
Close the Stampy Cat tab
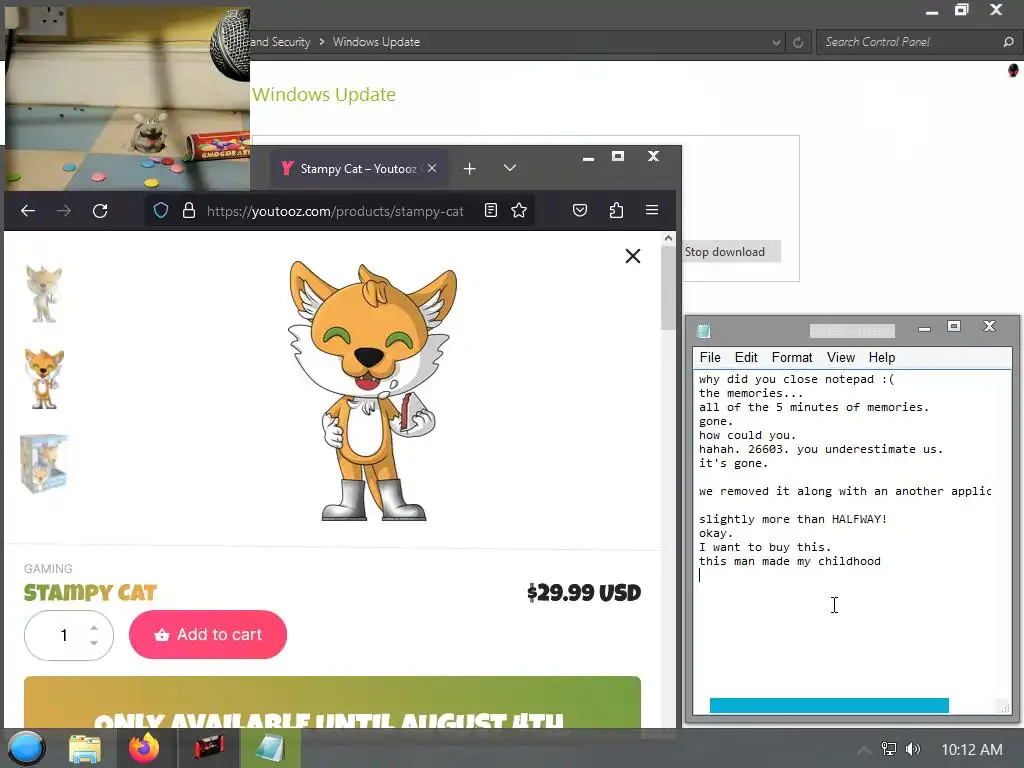(432, 168)
